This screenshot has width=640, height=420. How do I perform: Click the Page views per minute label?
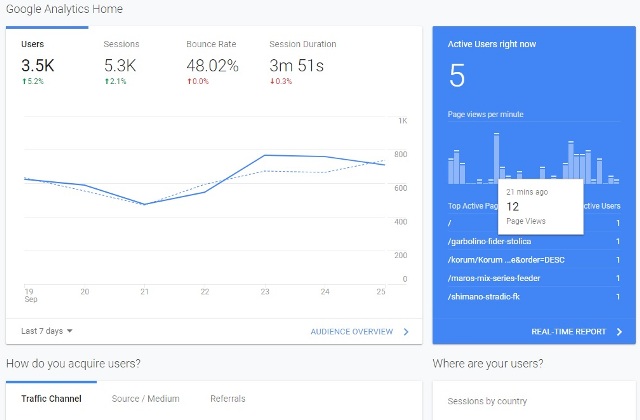pos(485,114)
